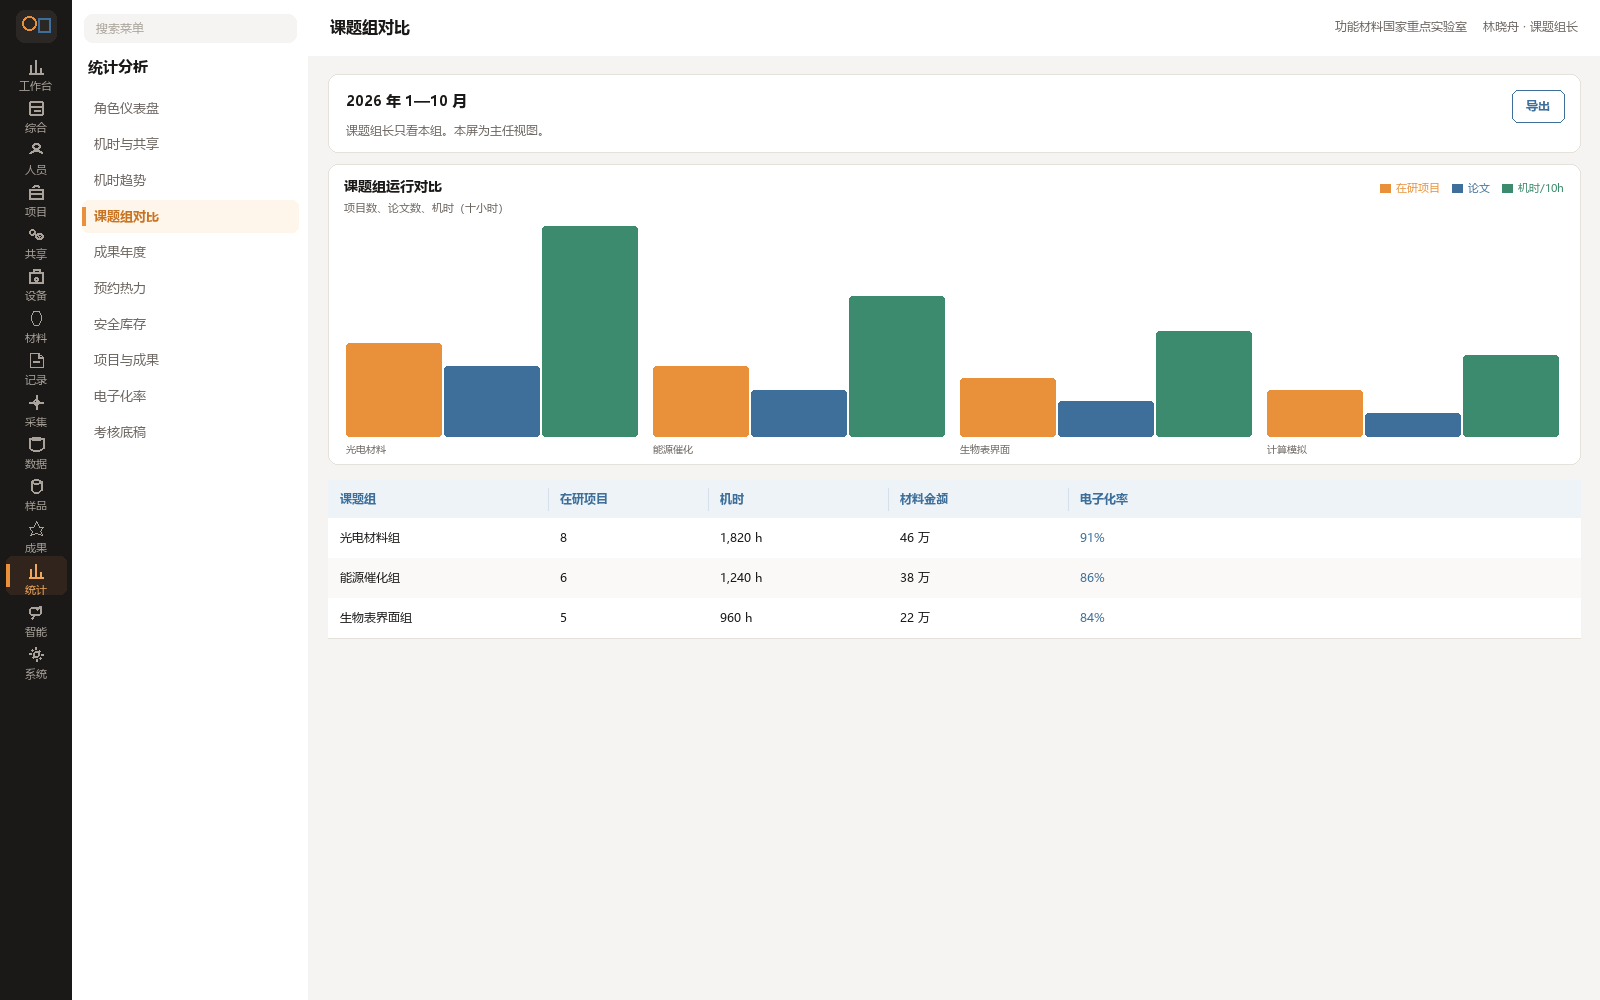The height and width of the screenshot is (1000, 1600).
Task: Open the 综合 sidebar icon
Action: [x=36, y=117]
